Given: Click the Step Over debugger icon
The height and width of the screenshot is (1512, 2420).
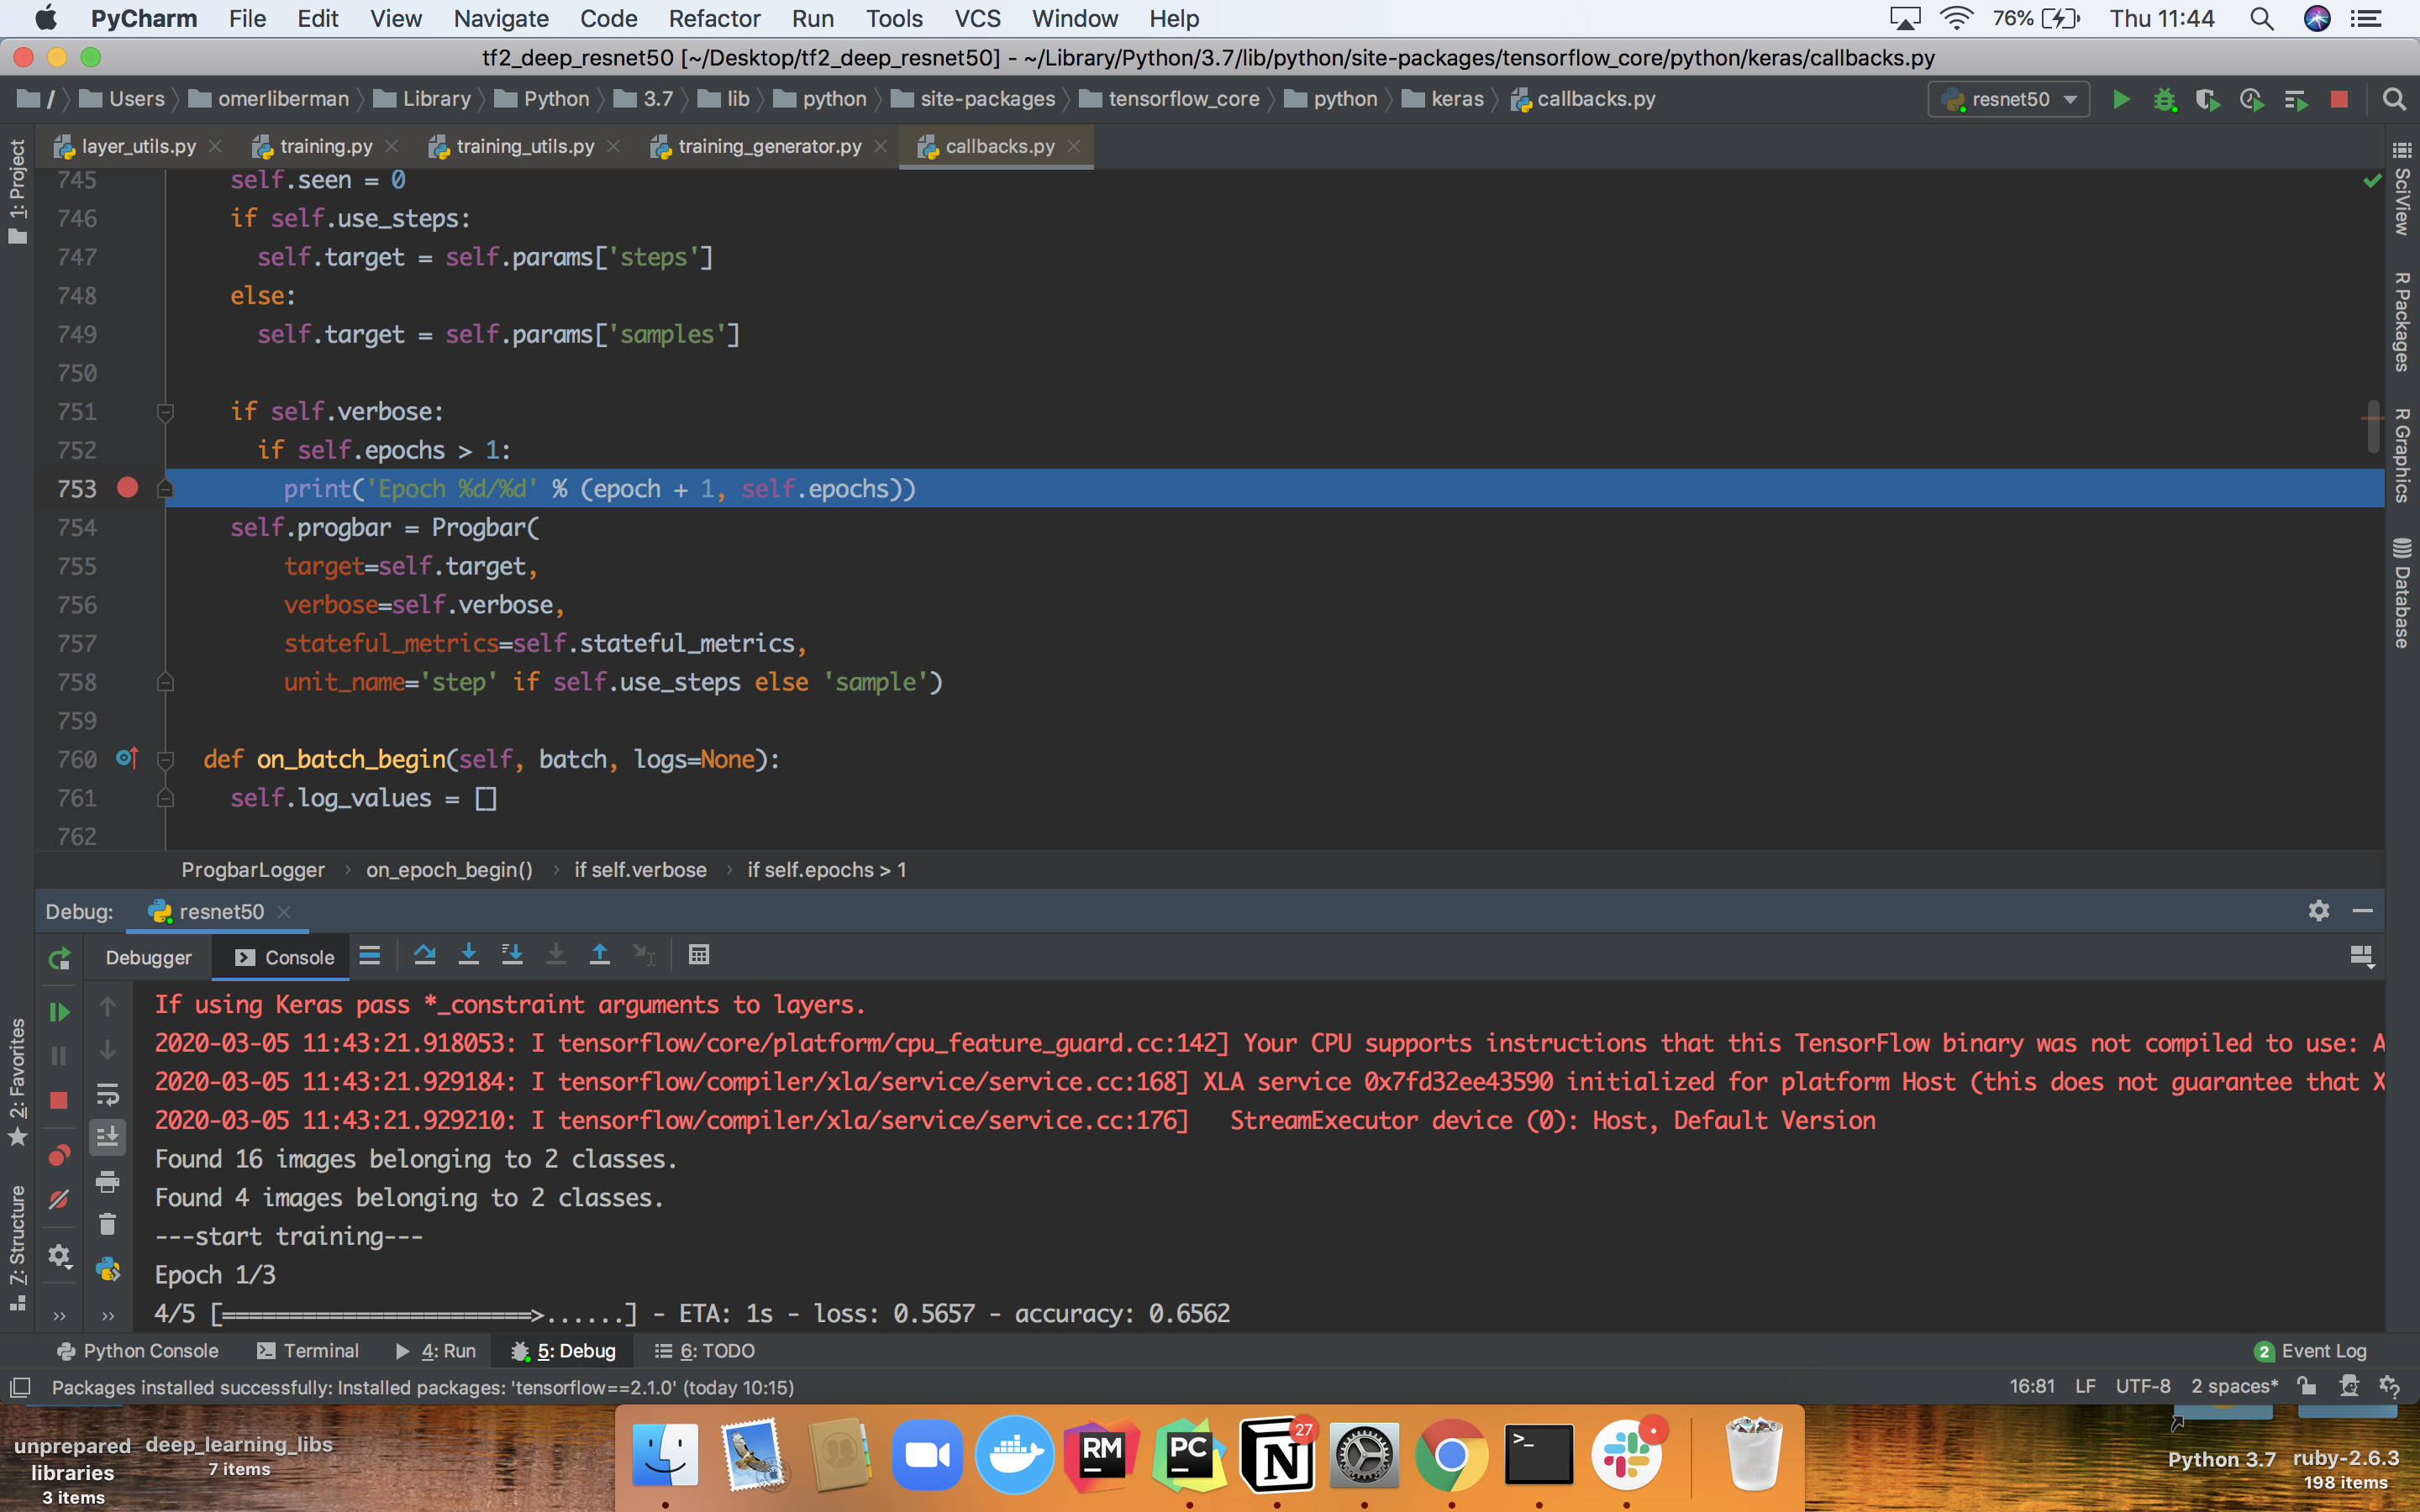Looking at the screenshot, I should (424, 955).
